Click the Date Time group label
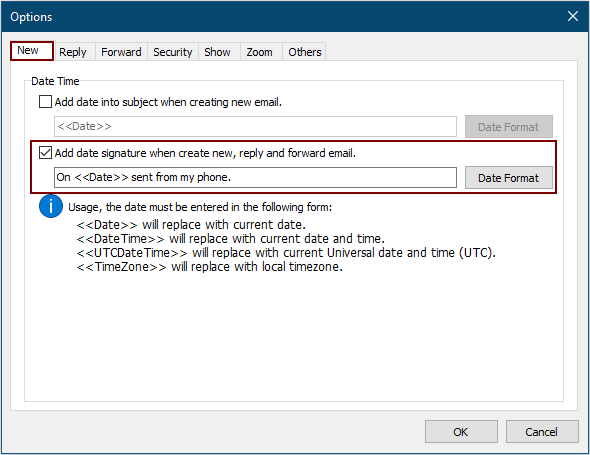 tap(55, 81)
